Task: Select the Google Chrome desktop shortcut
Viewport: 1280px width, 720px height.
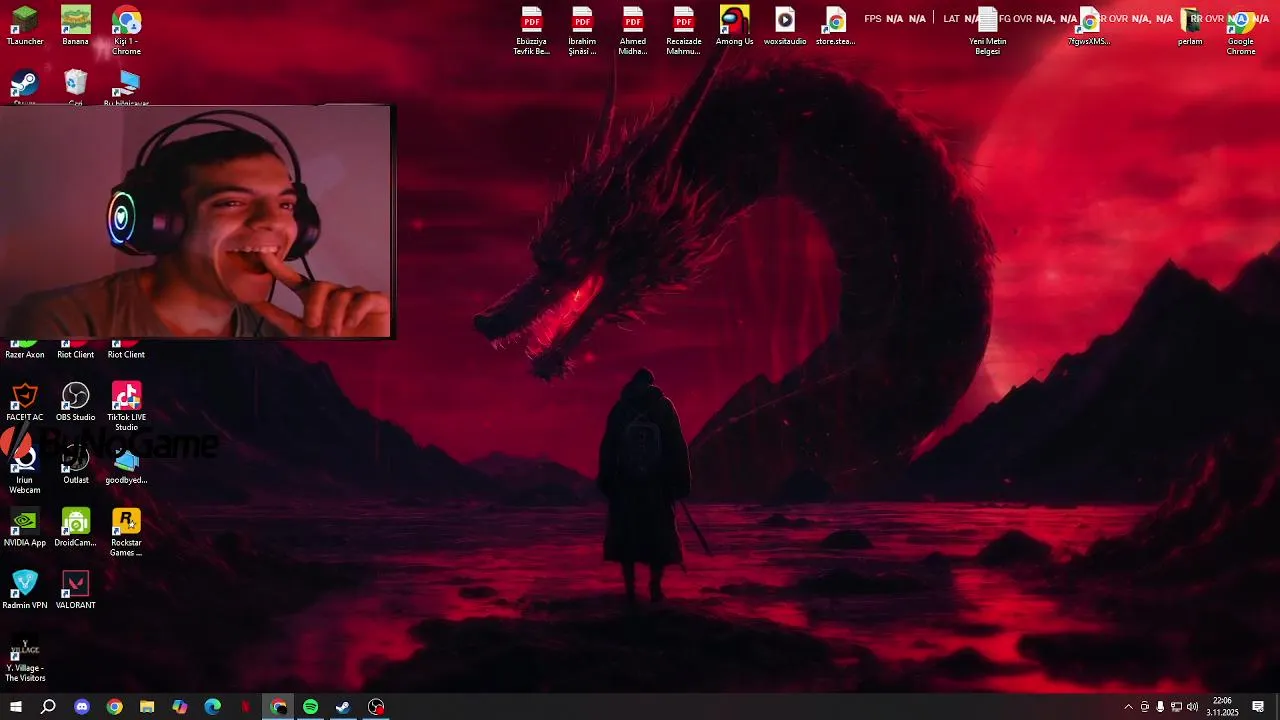Action: 1241,30
